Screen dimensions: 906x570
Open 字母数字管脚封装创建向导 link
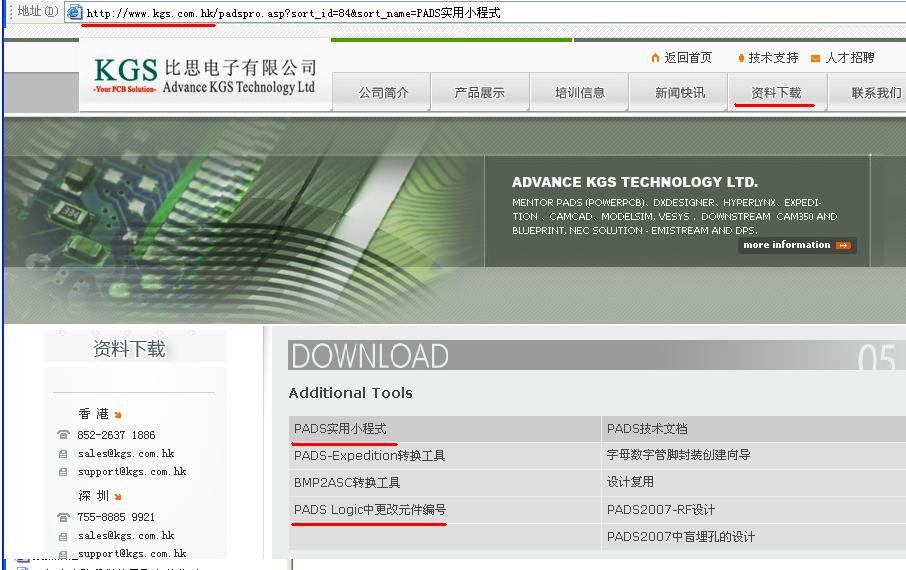(x=678, y=455)
